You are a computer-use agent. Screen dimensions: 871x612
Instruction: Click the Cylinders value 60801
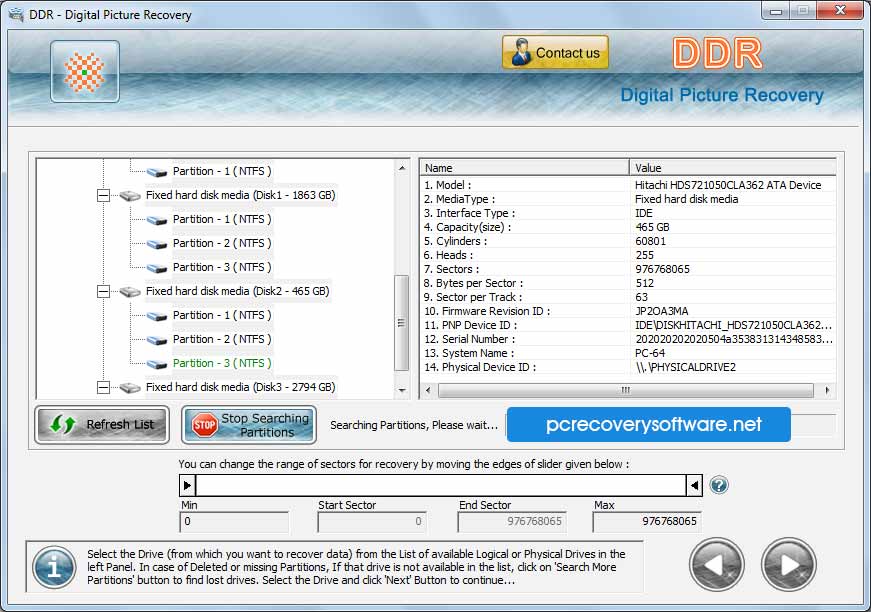point(650,241)
